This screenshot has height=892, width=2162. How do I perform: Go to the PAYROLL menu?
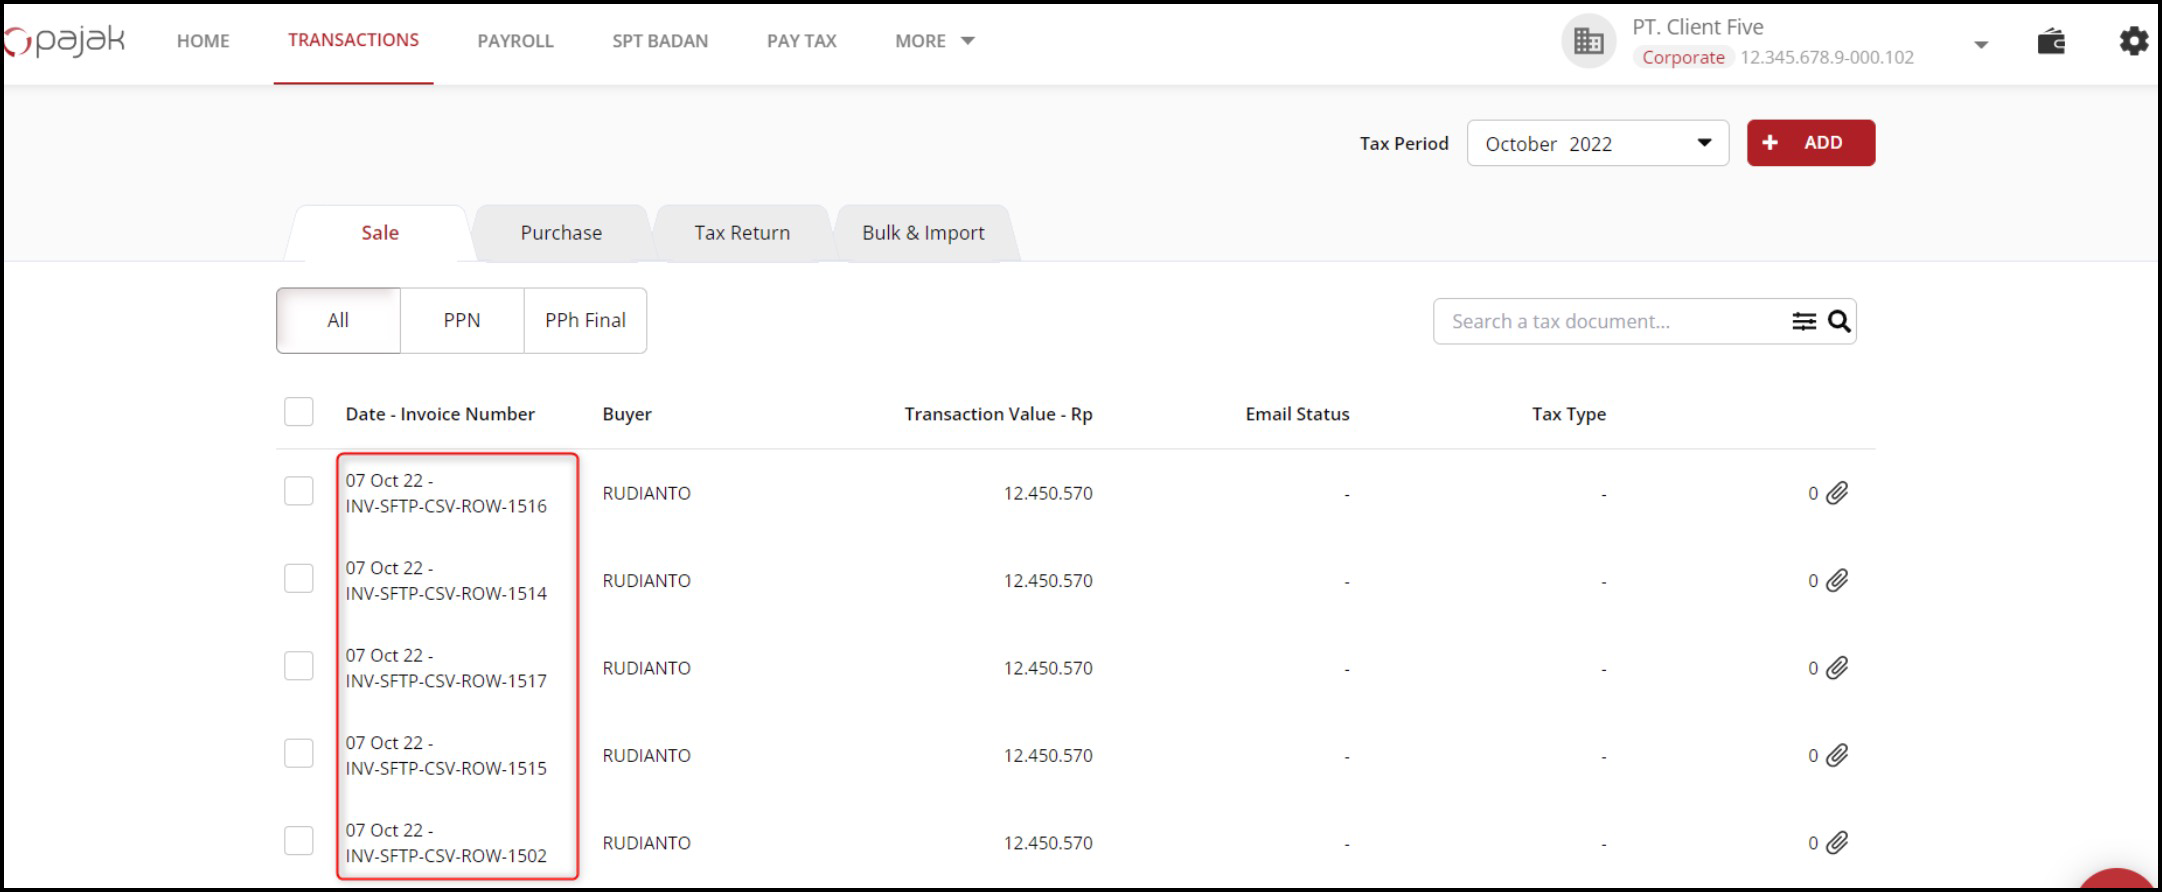(515, 41)
